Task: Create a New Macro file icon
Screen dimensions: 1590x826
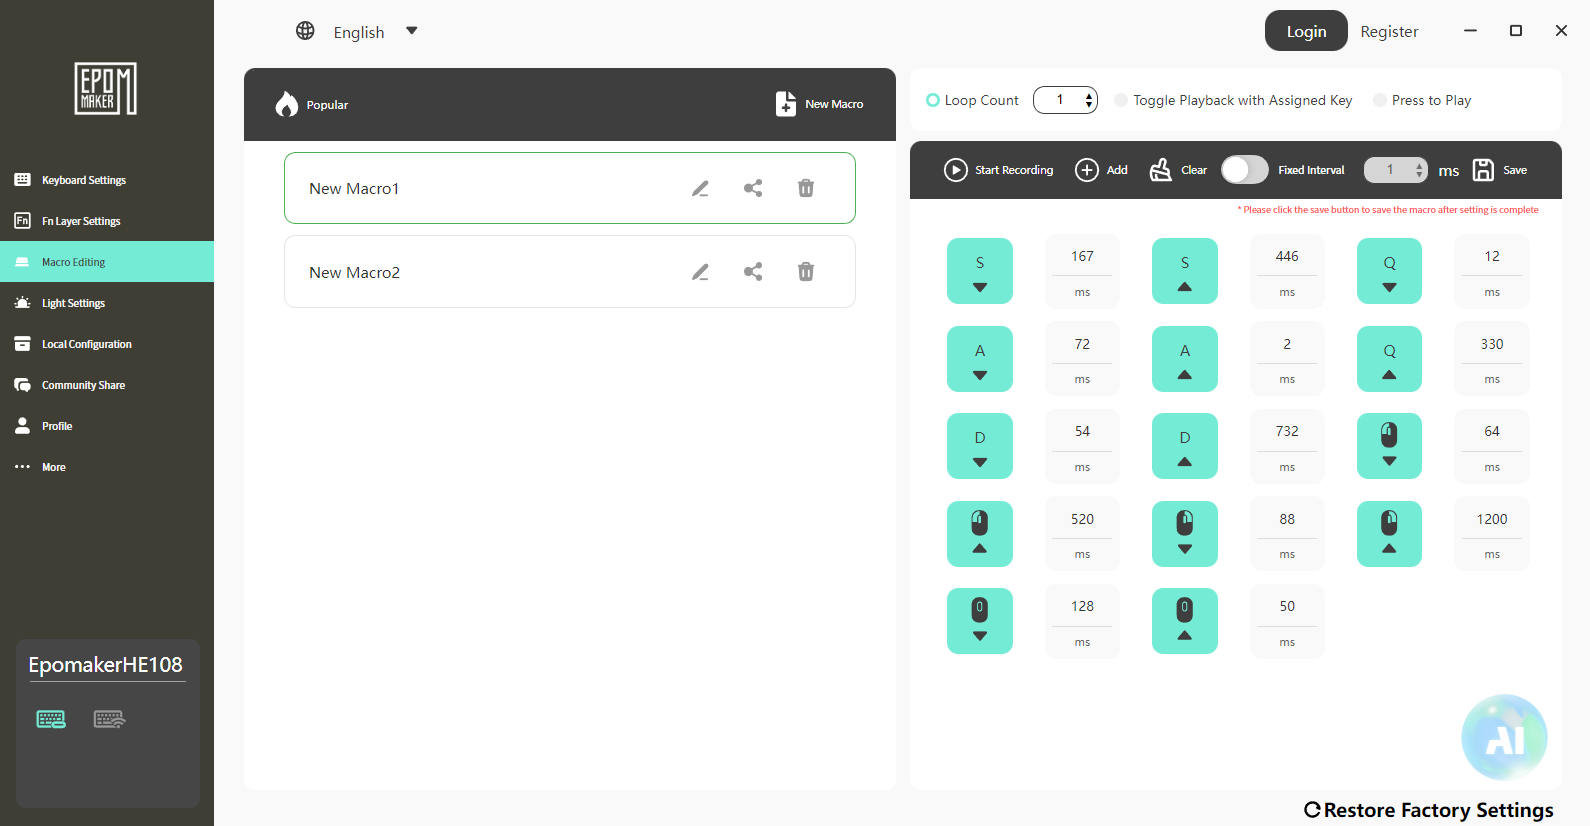Action: (x=786, y=104)
